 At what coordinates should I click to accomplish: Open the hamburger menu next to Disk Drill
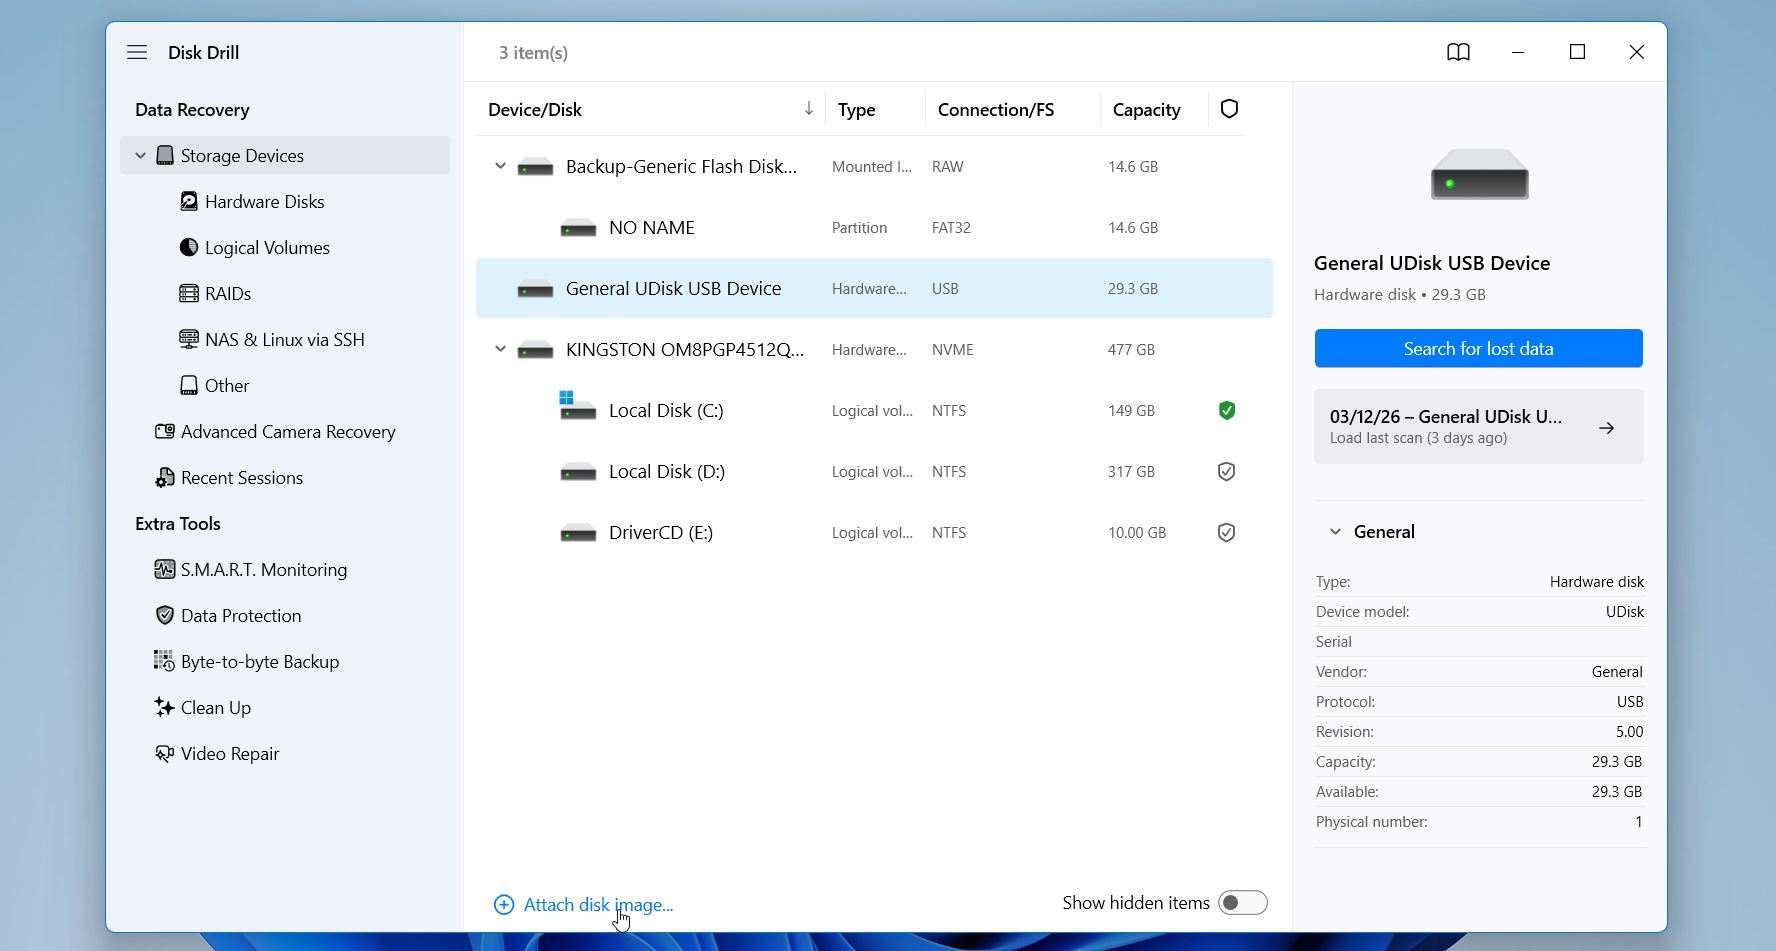coord(137,52)
